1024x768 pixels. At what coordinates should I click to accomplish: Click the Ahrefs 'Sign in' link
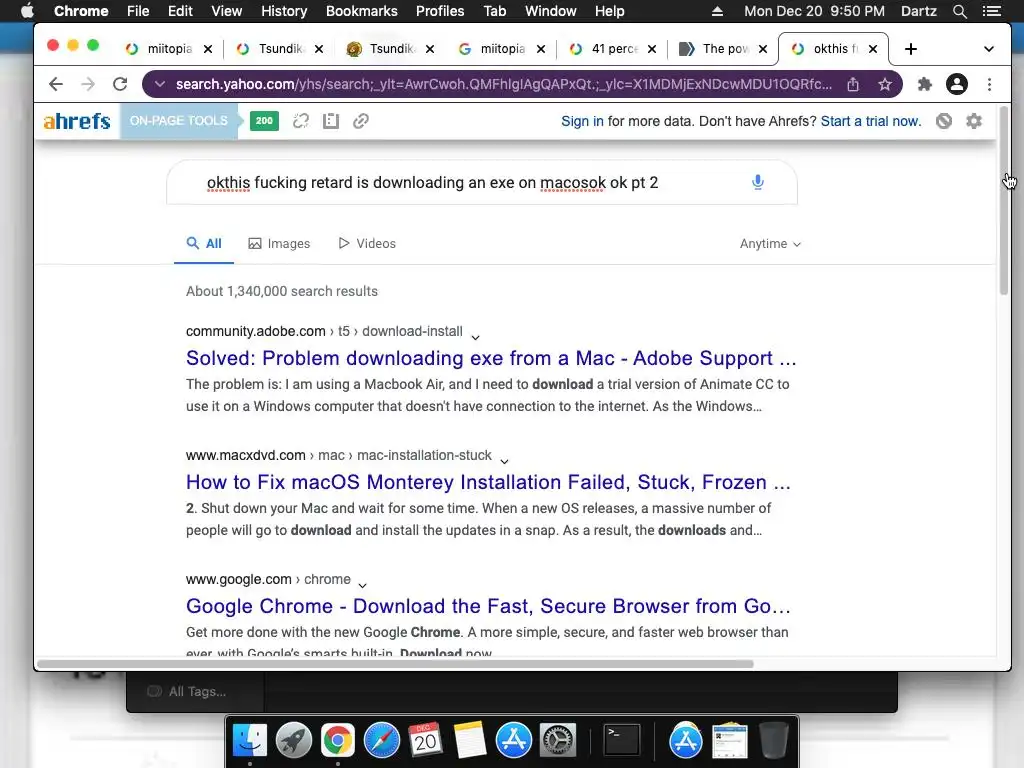pyautogui.click(x=582, y=121)
